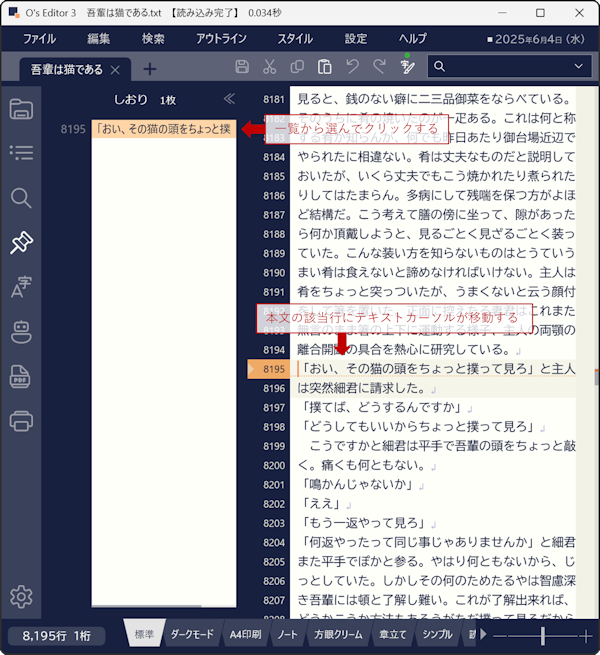Expand the search box dropdown arrow

tap(579, 67)
